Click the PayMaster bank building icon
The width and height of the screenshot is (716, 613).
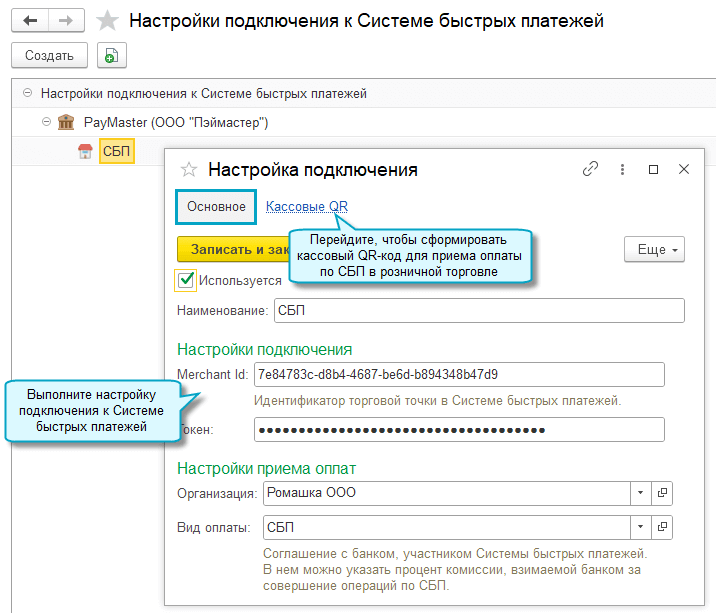click(66, 122)
